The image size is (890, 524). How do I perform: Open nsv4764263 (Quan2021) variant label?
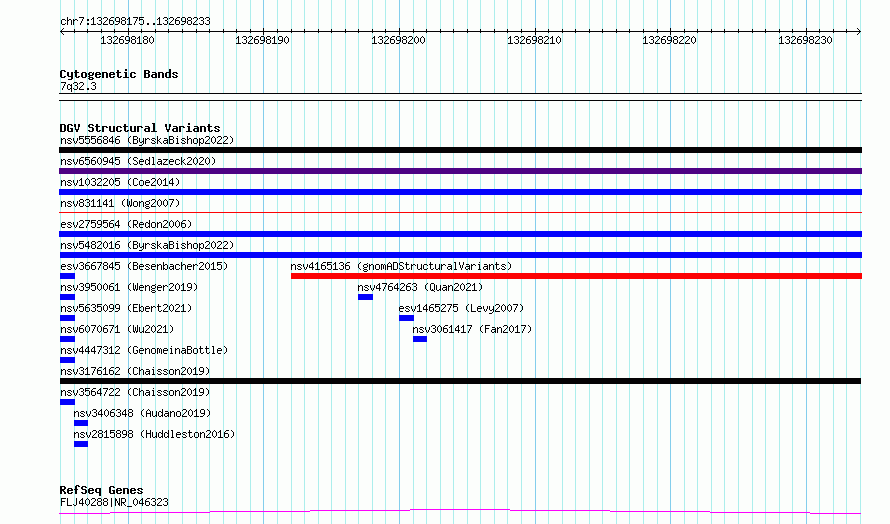420,287
